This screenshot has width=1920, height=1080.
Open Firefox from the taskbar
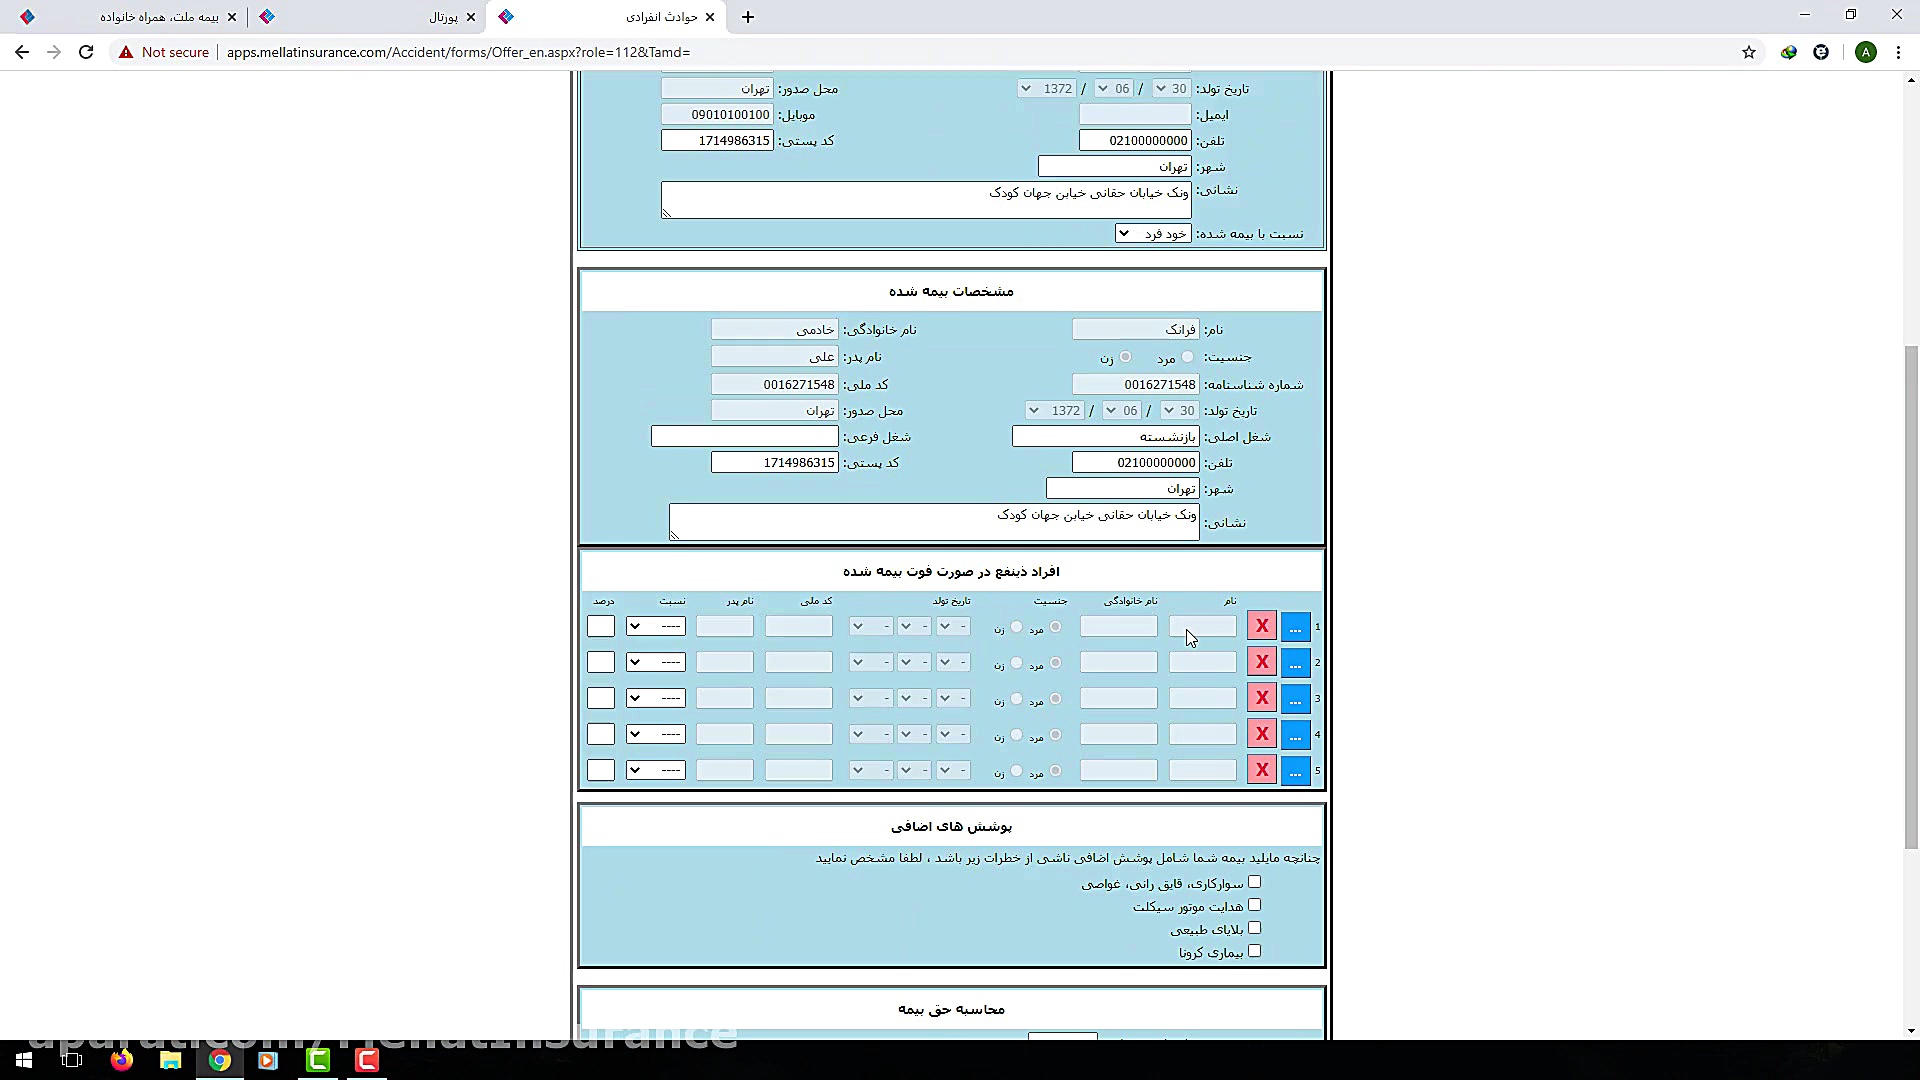pos(122,1061)
